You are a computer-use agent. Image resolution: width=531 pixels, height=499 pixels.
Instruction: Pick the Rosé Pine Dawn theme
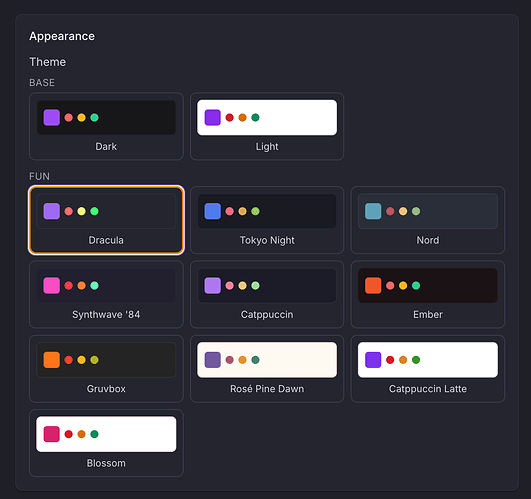[267, 369]
